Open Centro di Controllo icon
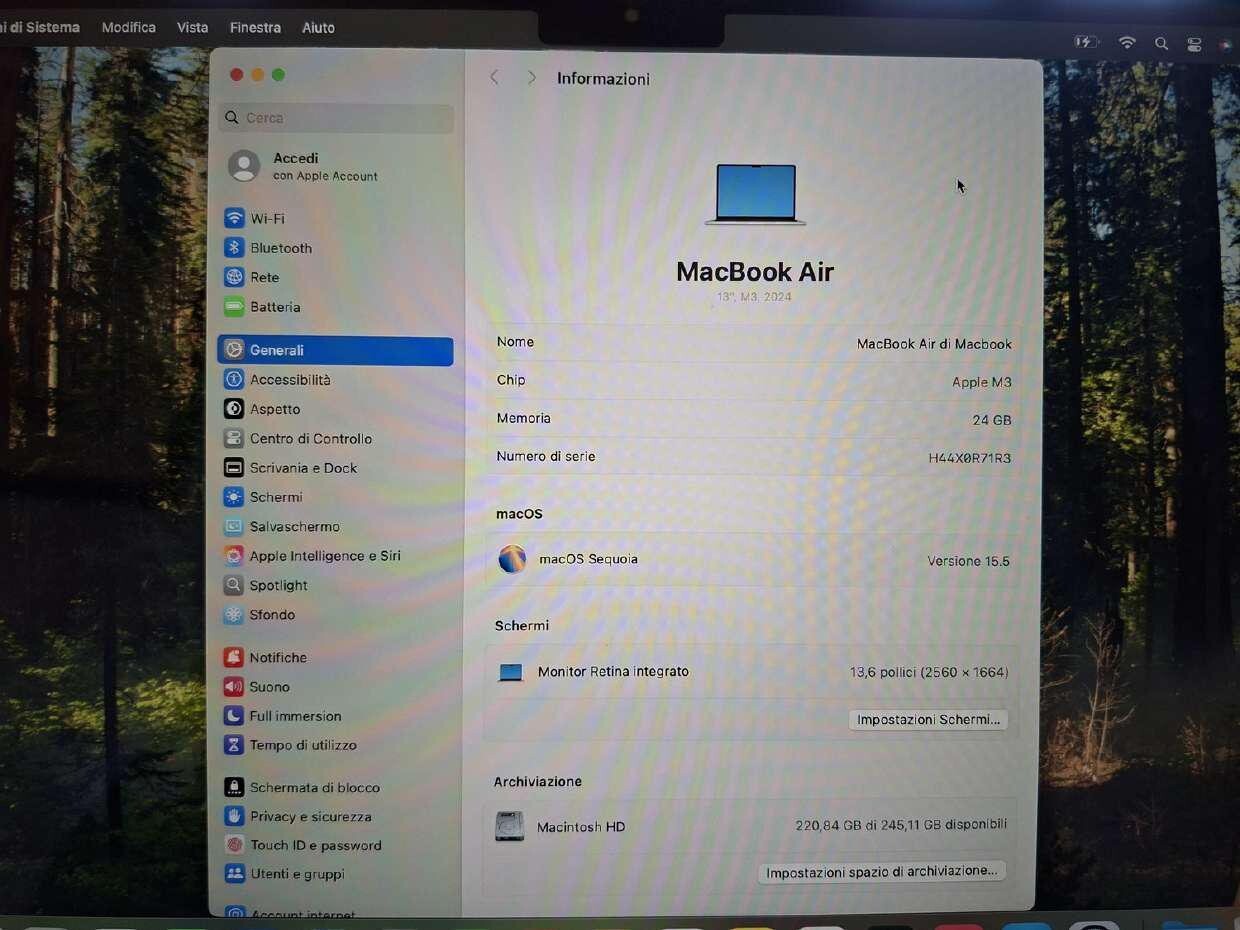 click(x=234, y=438)
